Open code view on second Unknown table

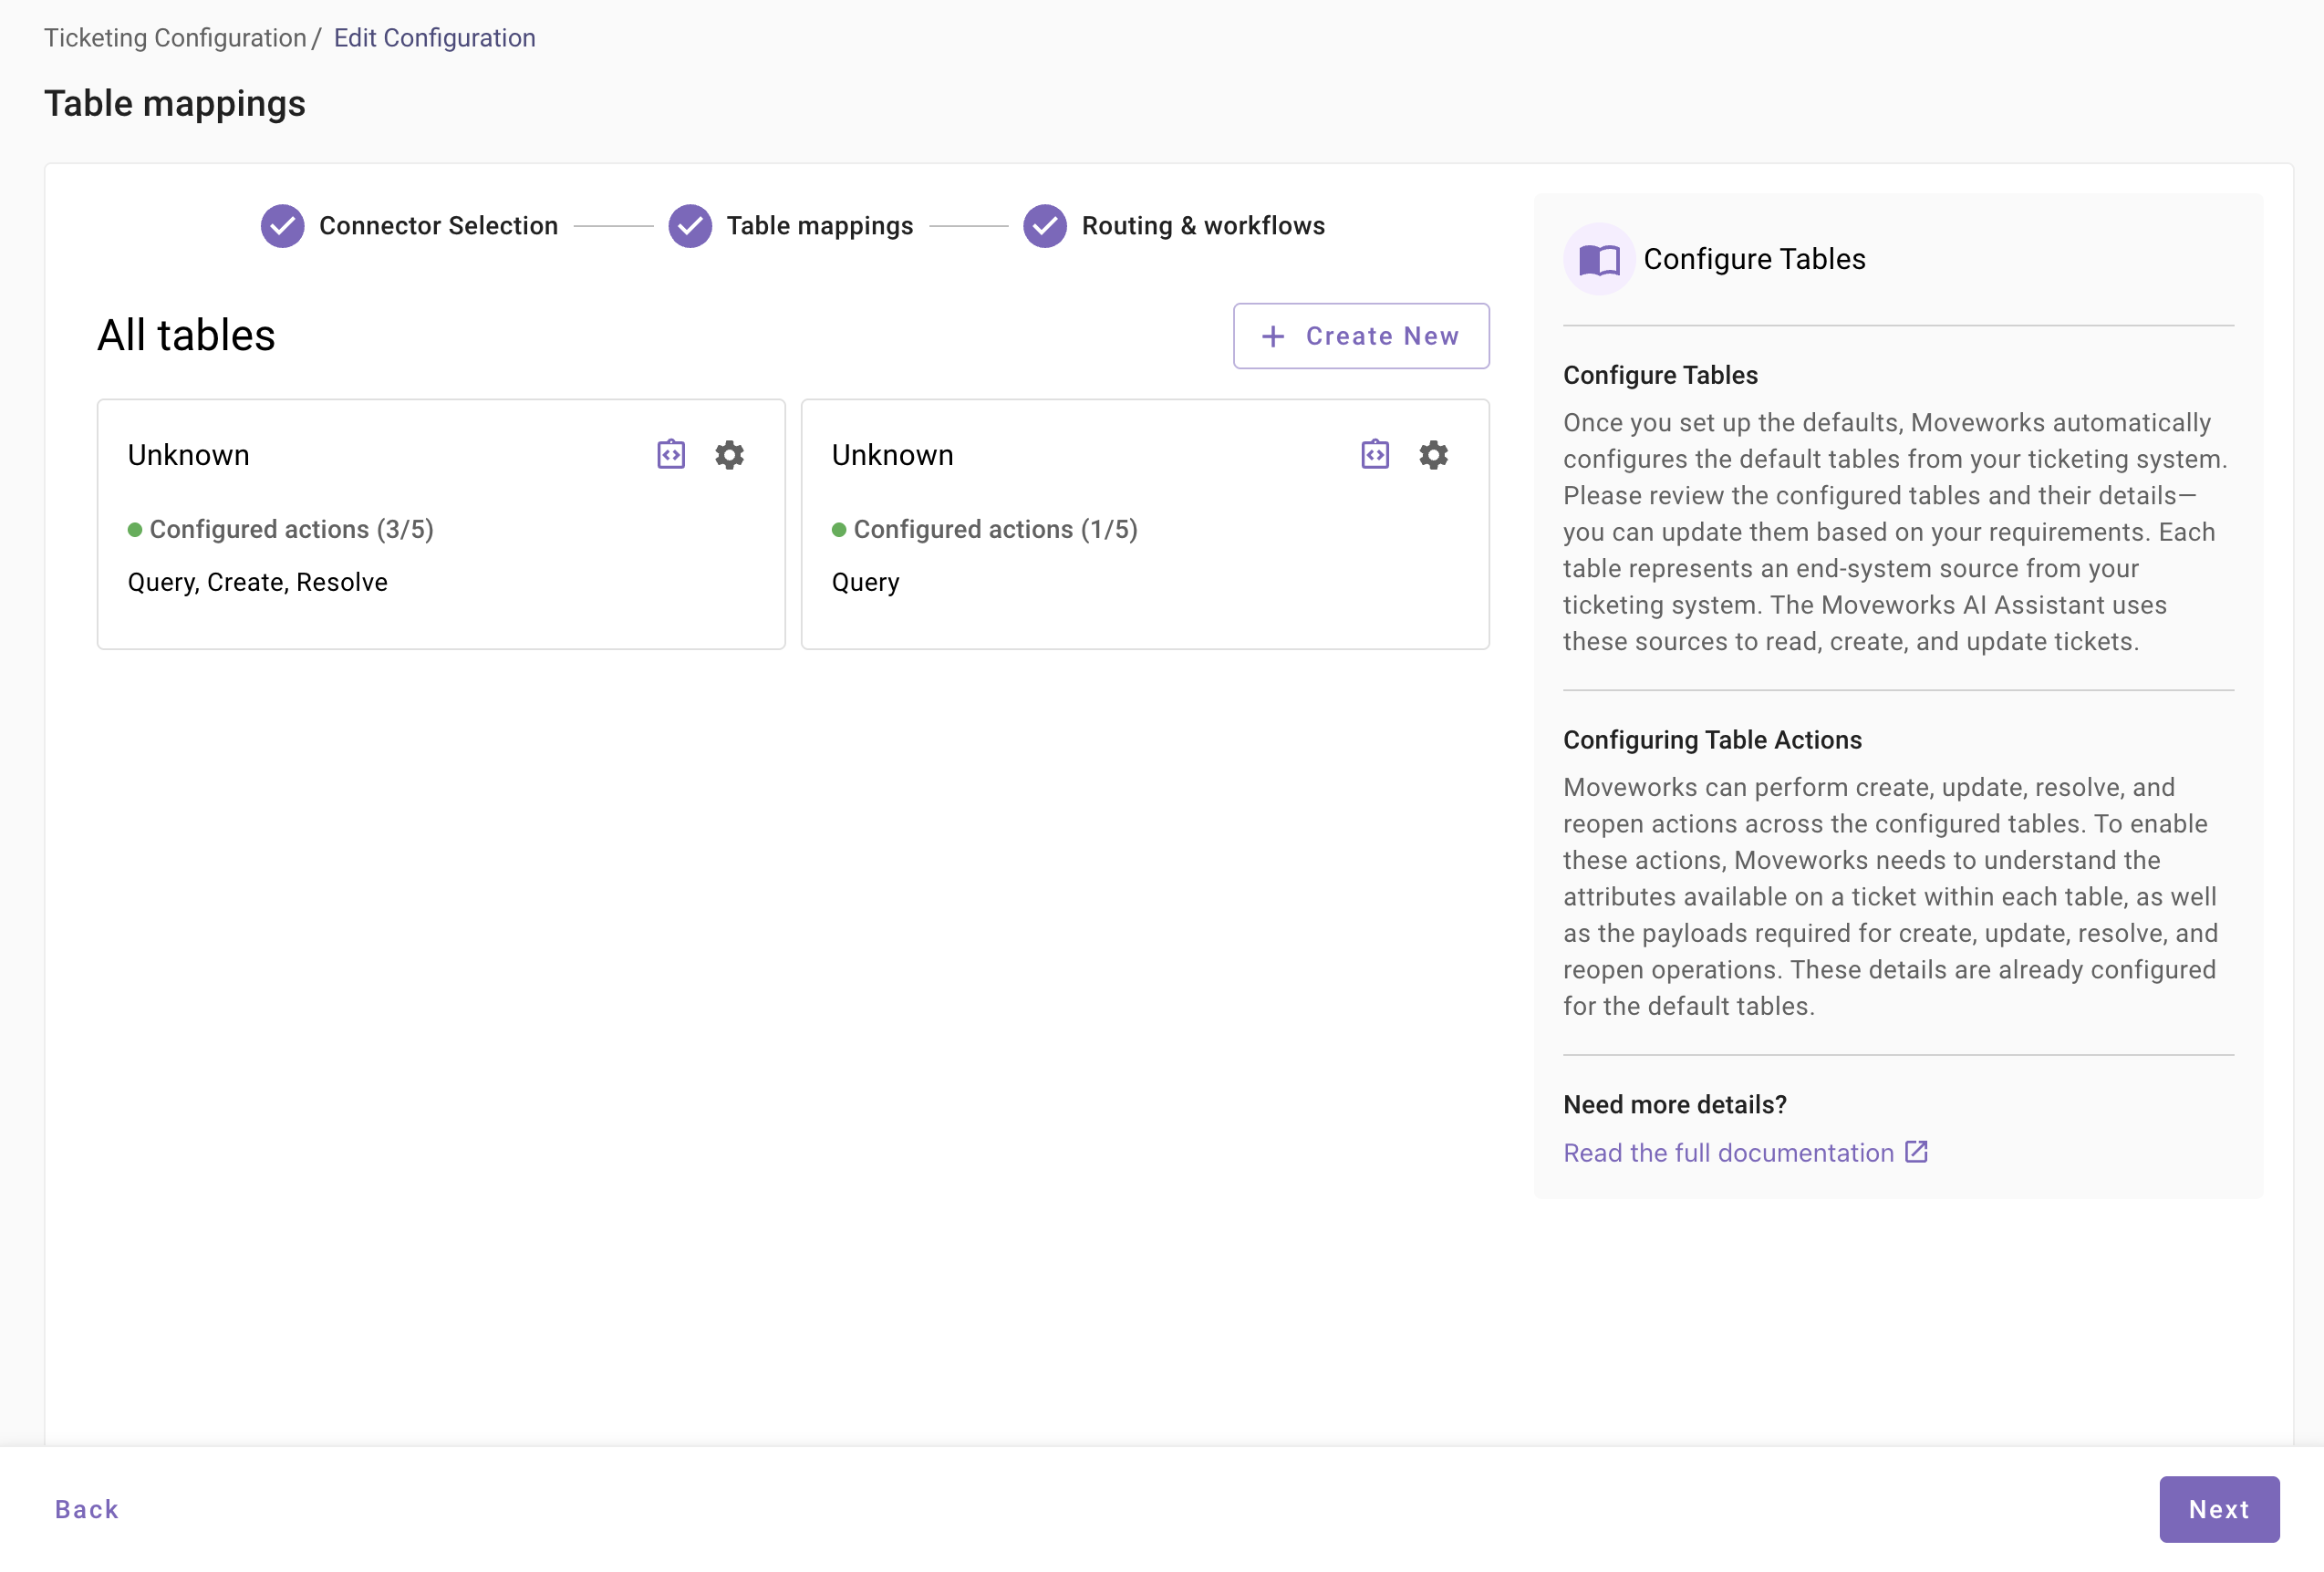pos(1375,455)
